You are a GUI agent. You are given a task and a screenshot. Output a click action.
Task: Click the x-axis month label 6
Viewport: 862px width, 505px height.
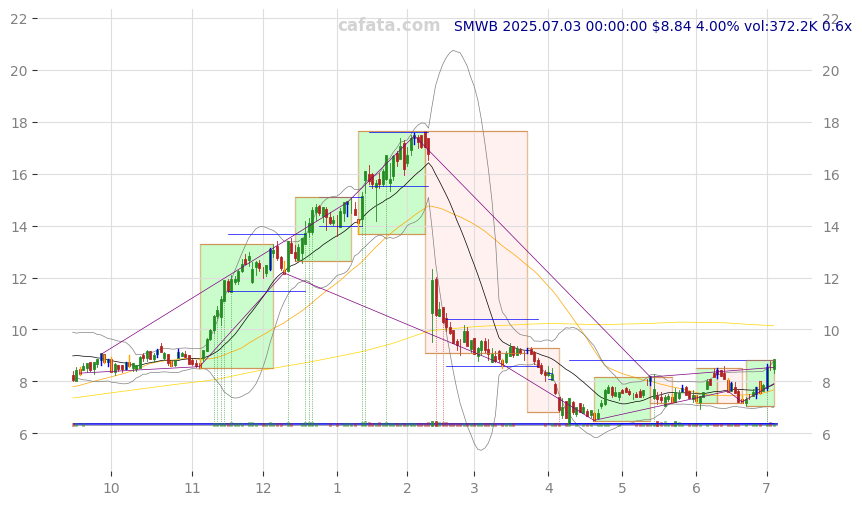coord(696,489)
